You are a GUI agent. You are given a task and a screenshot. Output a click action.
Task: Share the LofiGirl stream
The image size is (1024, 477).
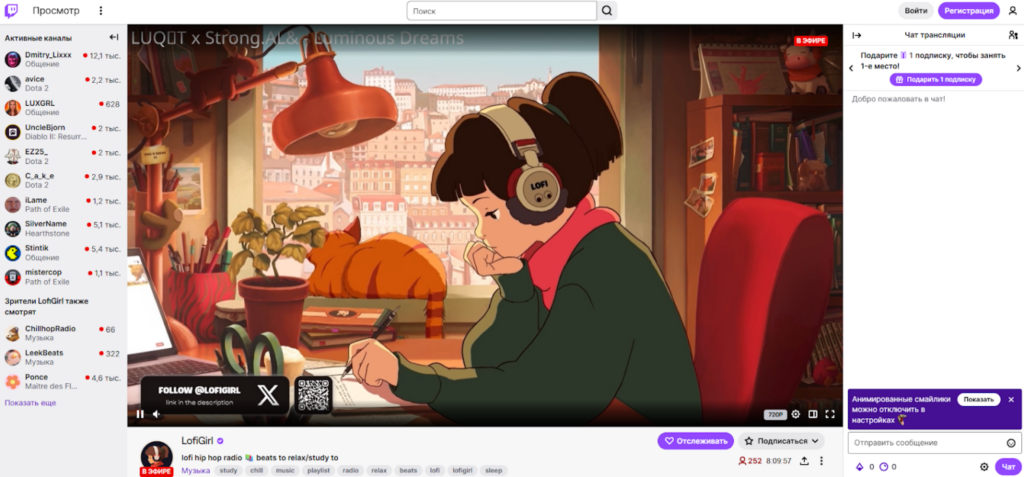[804, 461]
